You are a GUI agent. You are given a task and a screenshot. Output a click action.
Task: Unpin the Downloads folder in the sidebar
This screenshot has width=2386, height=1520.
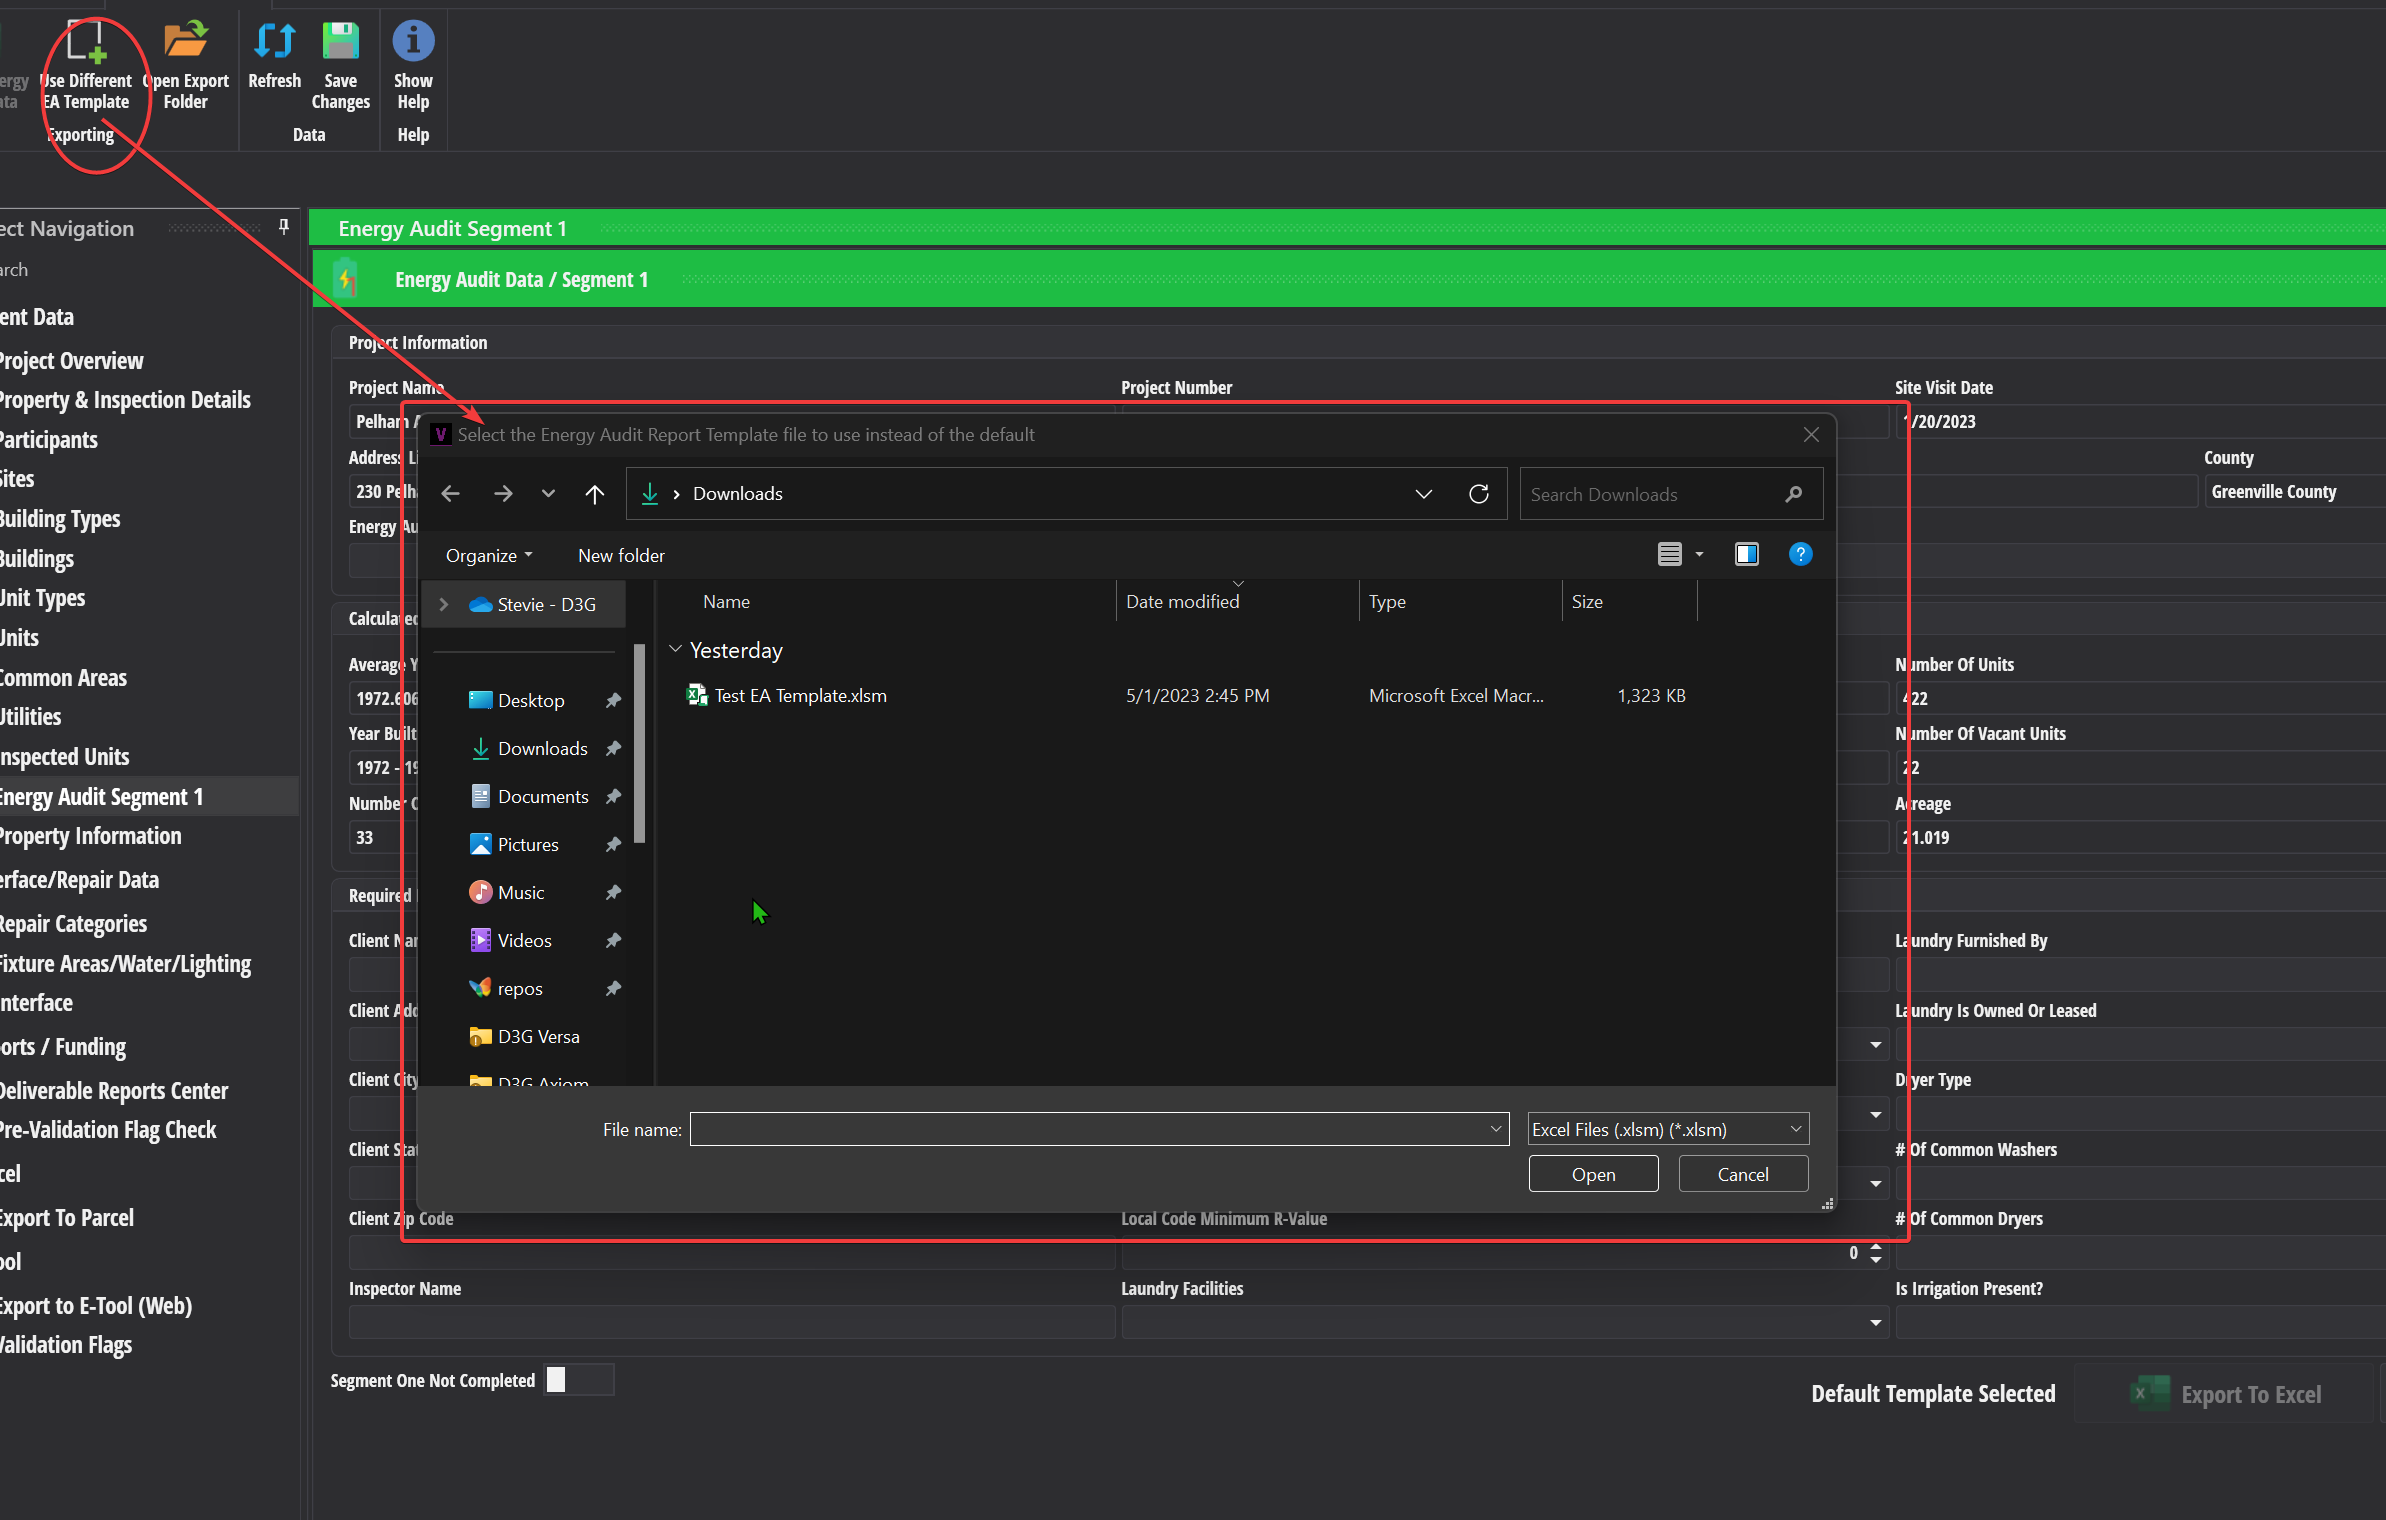[612, 748]
